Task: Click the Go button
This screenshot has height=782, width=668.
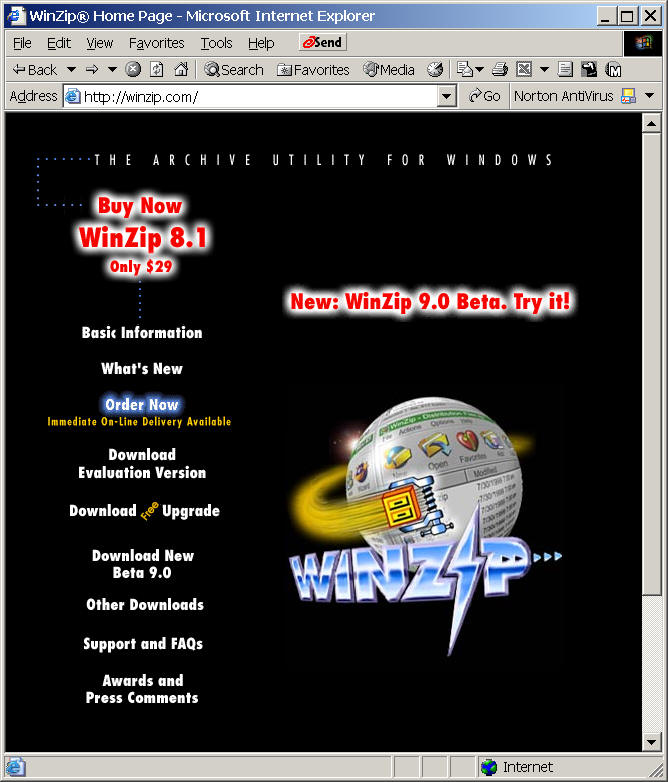Action: (485, 96)
